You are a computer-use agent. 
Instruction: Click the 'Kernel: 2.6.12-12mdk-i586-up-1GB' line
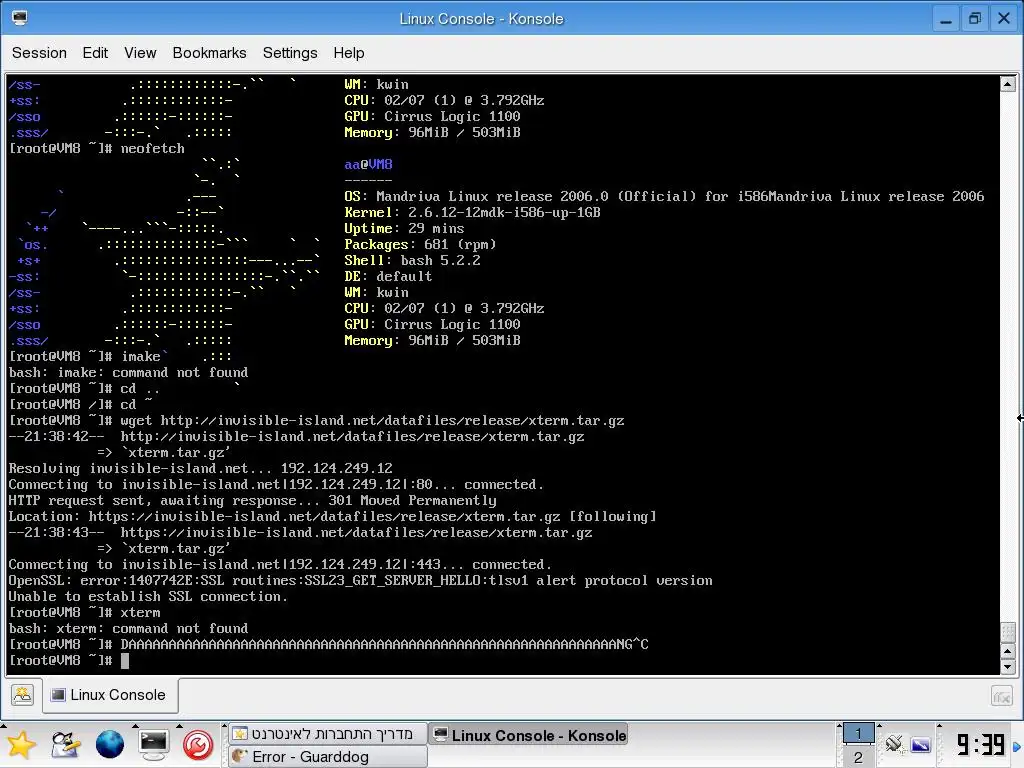pyautogui.click(x=472, y=213)
